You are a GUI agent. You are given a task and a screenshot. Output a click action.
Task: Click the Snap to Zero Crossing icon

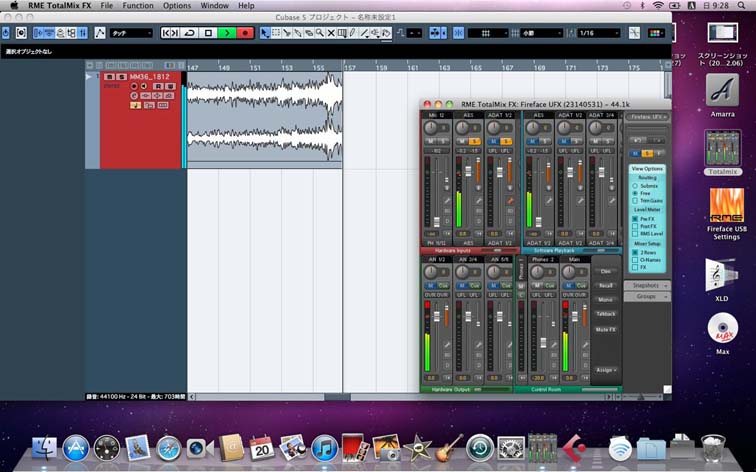click(634, 33)
